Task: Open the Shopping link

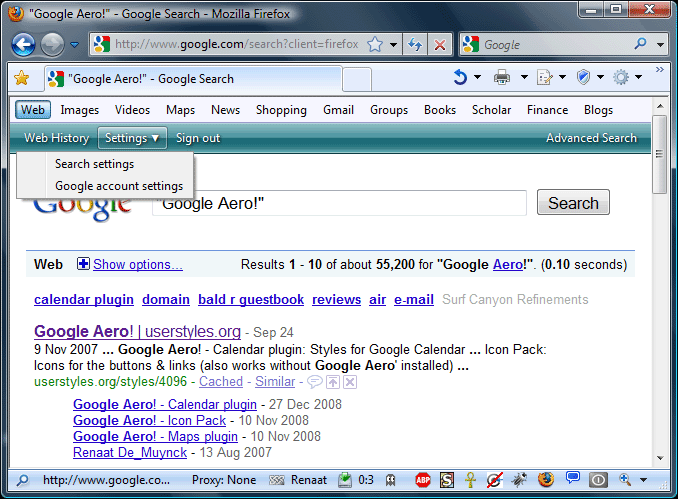Action: [281, 110]
